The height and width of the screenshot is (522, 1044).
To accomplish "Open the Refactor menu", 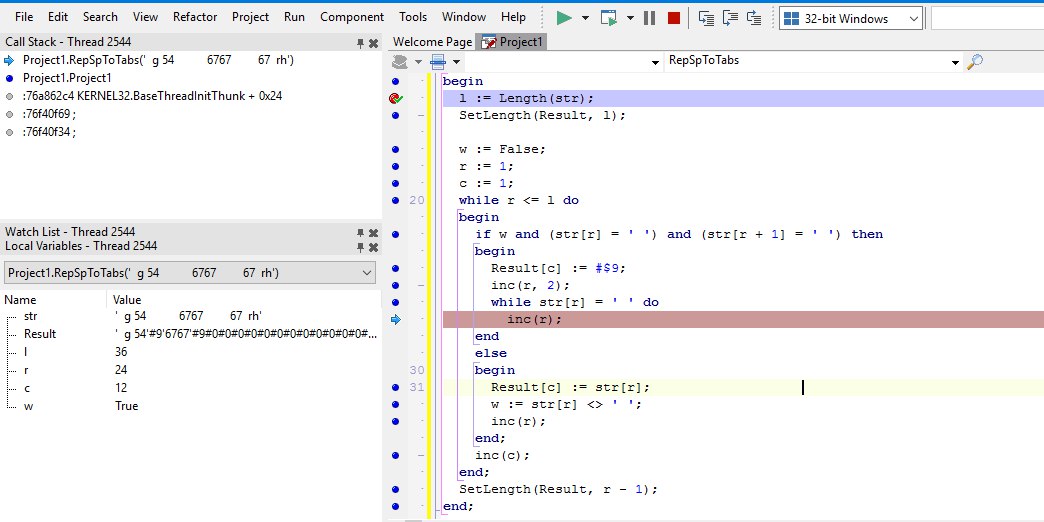I will pos(195,17).
